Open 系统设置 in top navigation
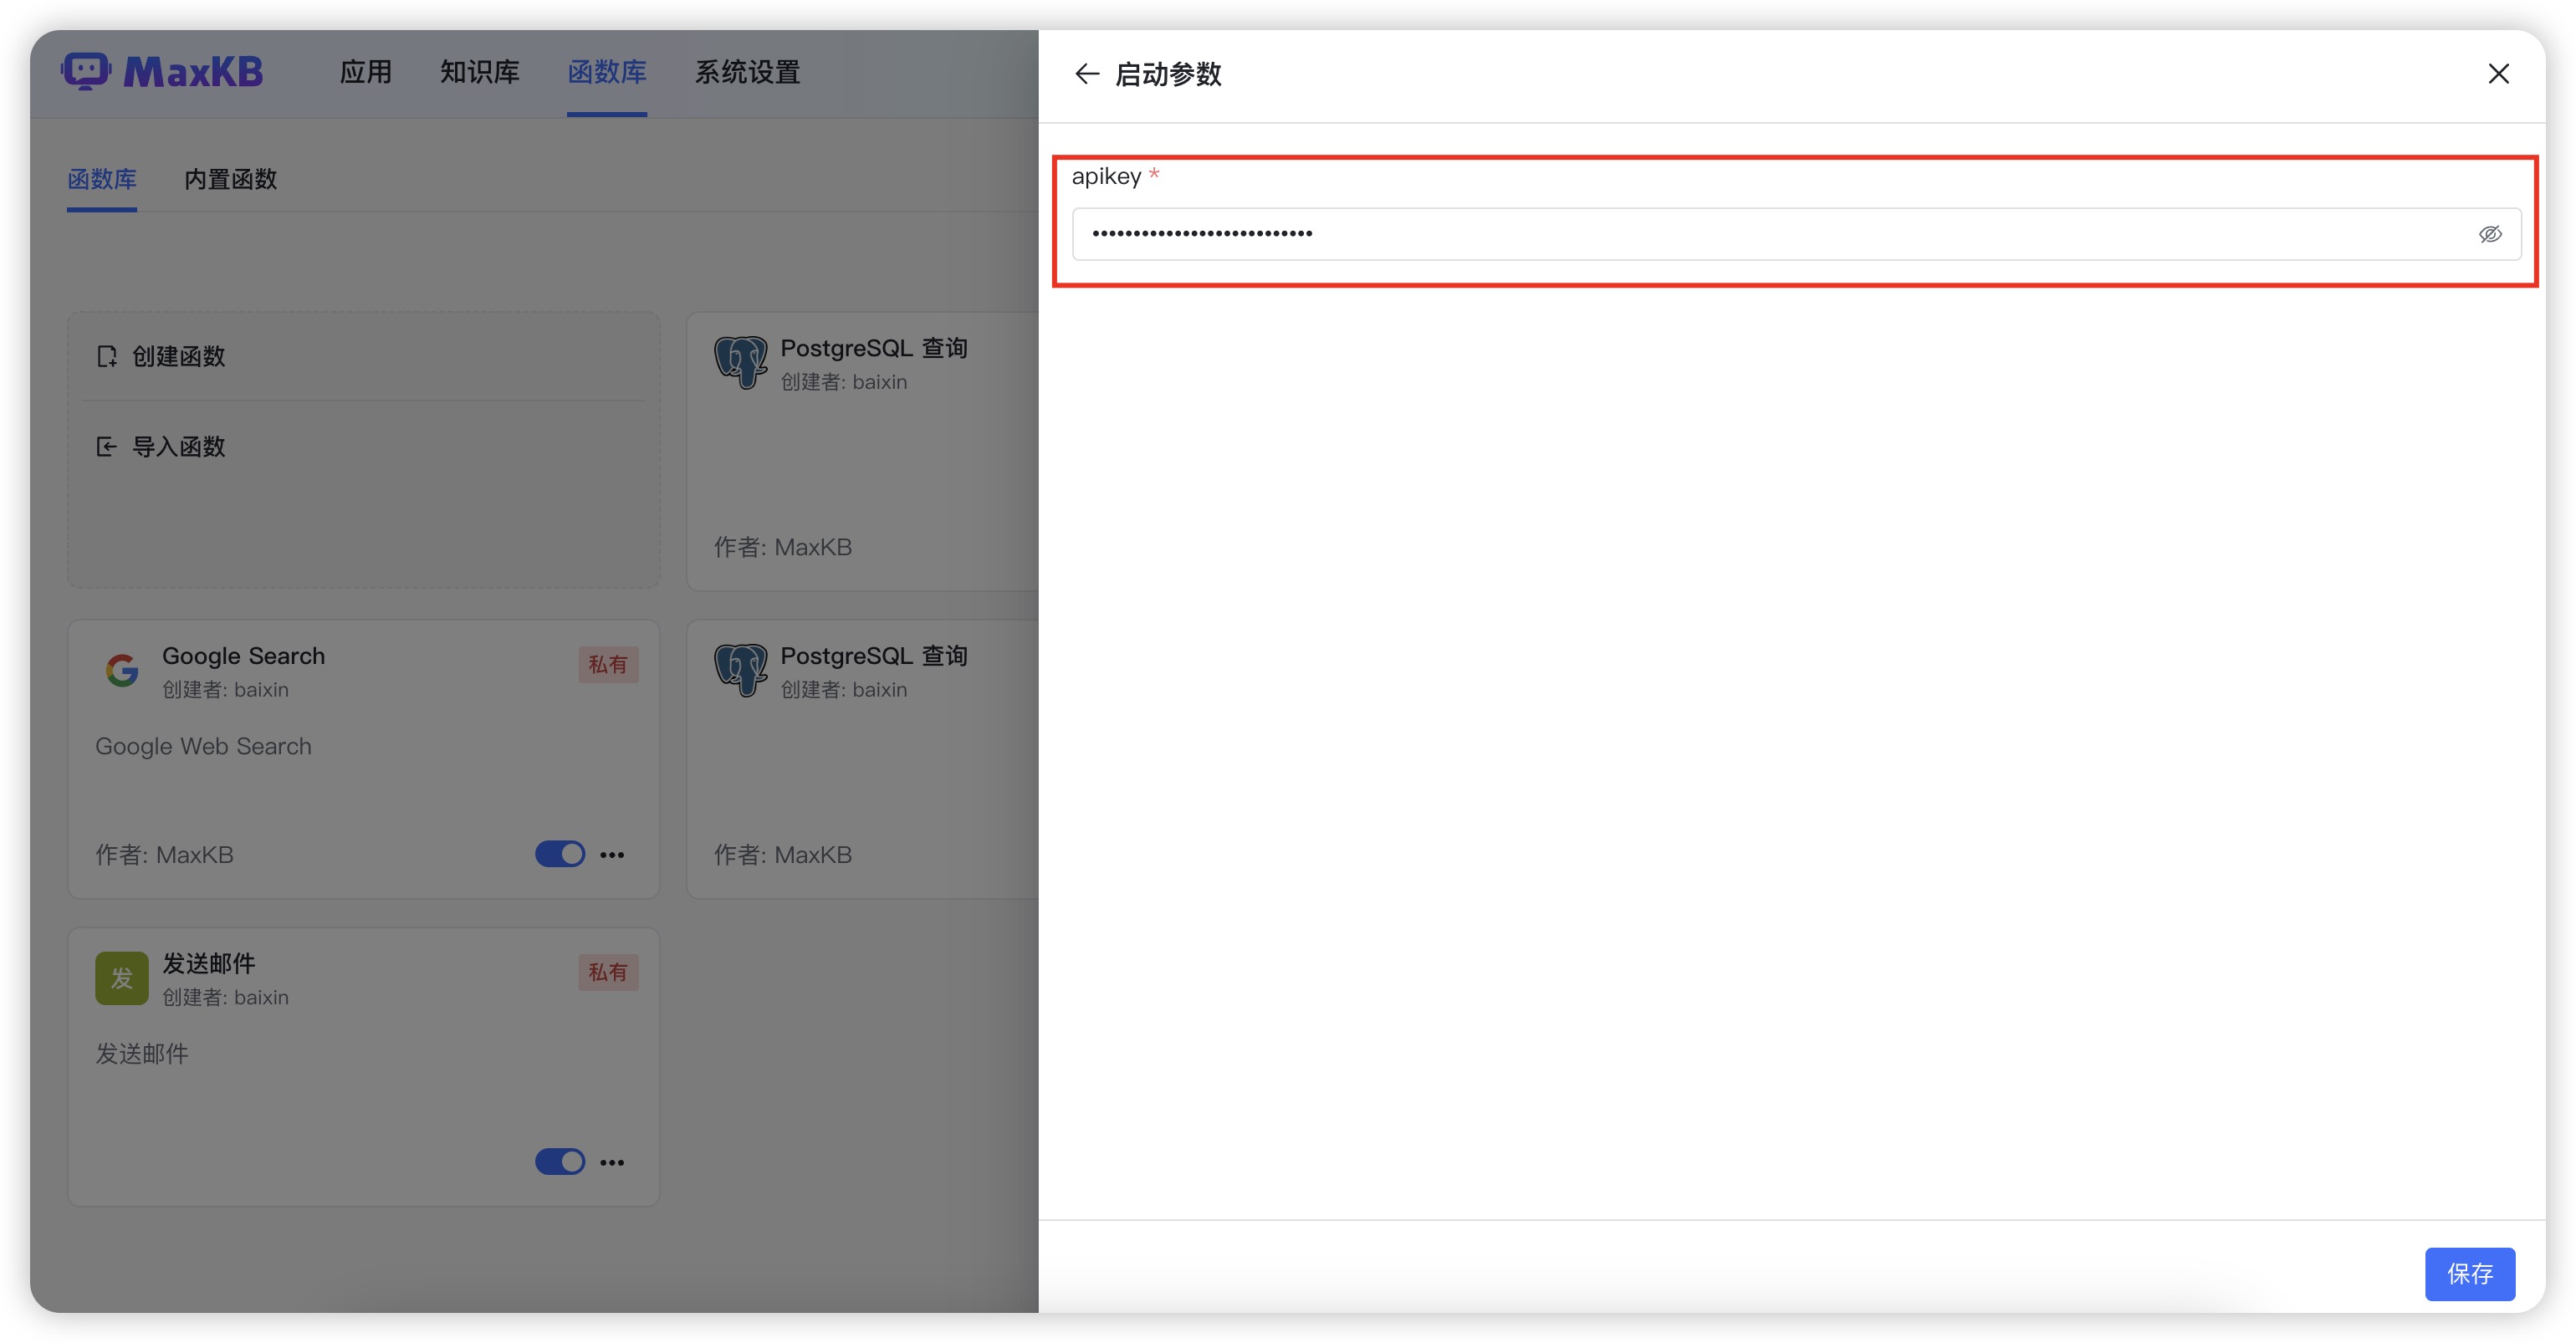Screen dimensions: 2576x1343 (747, 72)
